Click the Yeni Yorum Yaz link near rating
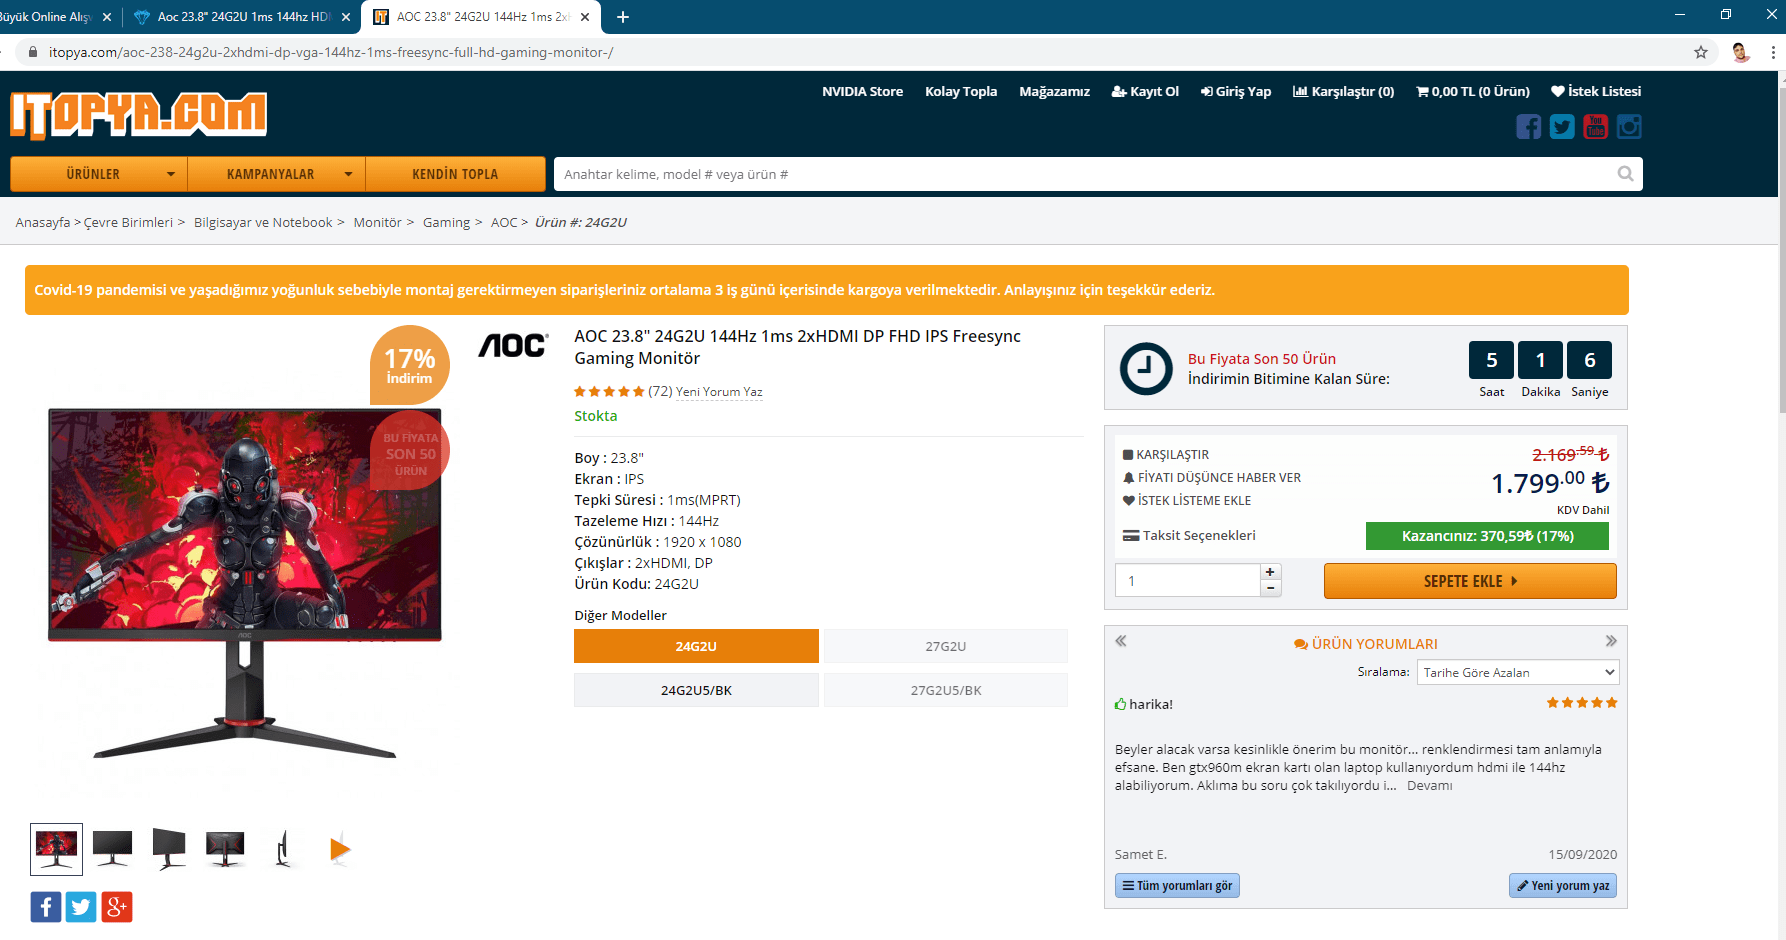This screenshot has width=1786, height=940. 719,392
